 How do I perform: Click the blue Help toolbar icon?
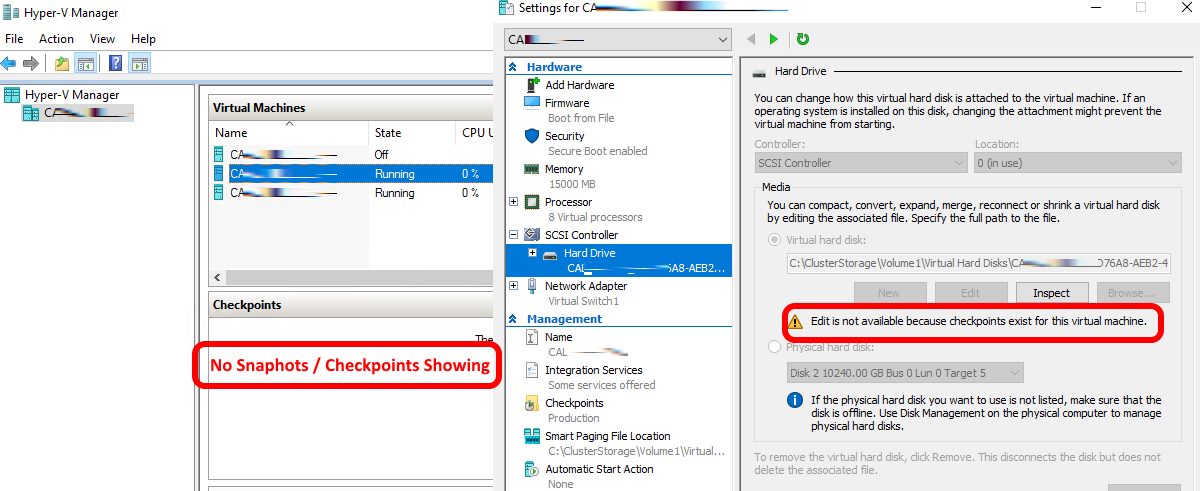coord(116,64)
